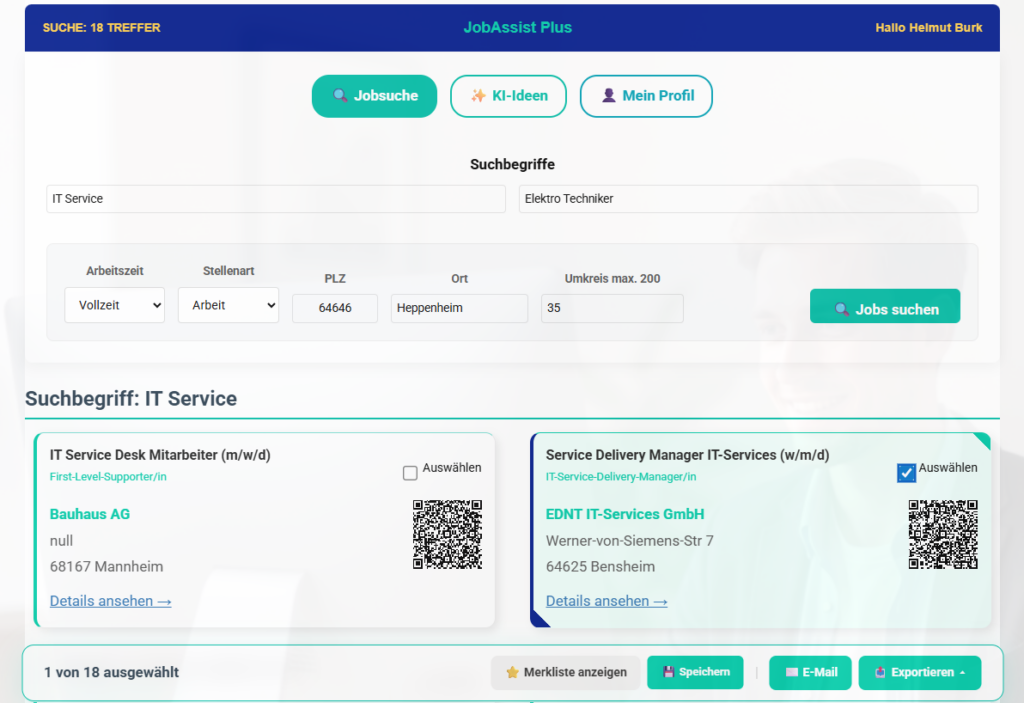Click the IT Service search term field
The width and height of the screenshot is (1024, 703).
(276, 199)
